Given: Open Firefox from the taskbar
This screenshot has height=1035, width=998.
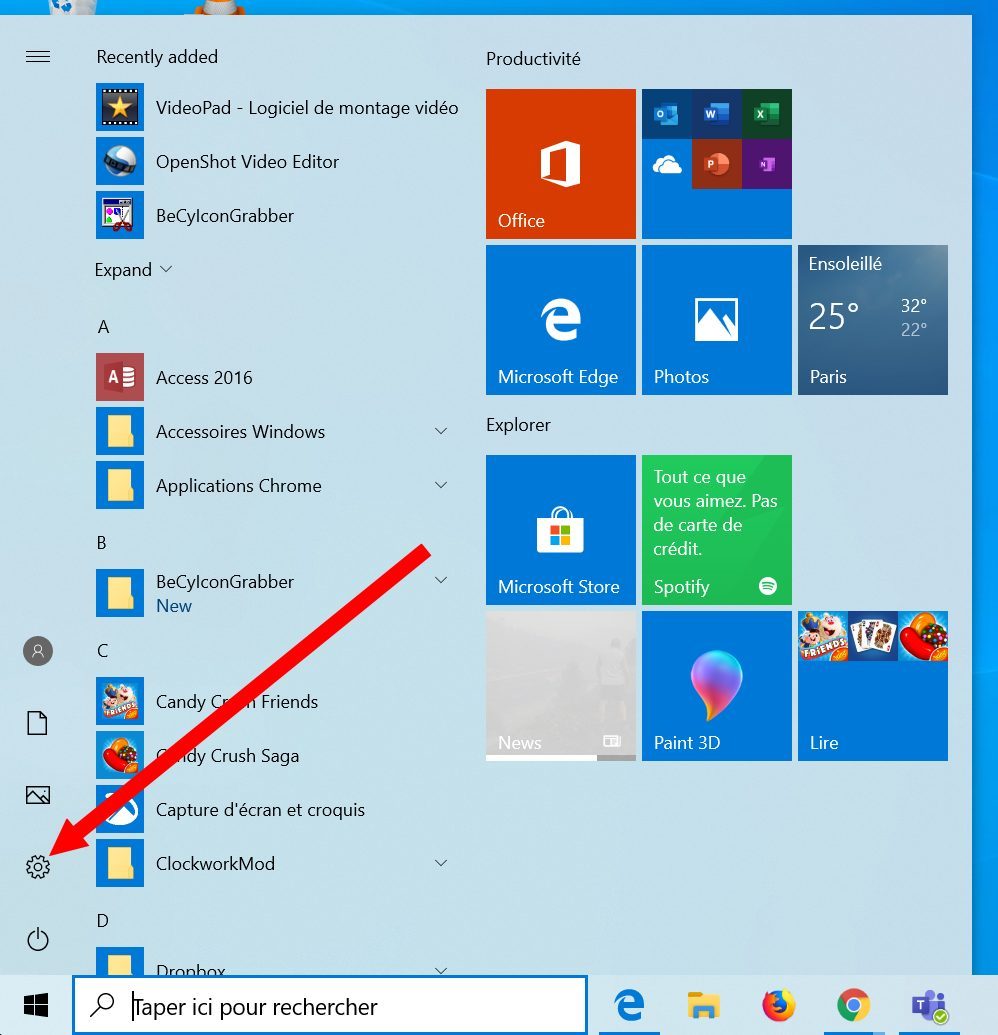Looking at the screenshot, I should coord(779,1005).
